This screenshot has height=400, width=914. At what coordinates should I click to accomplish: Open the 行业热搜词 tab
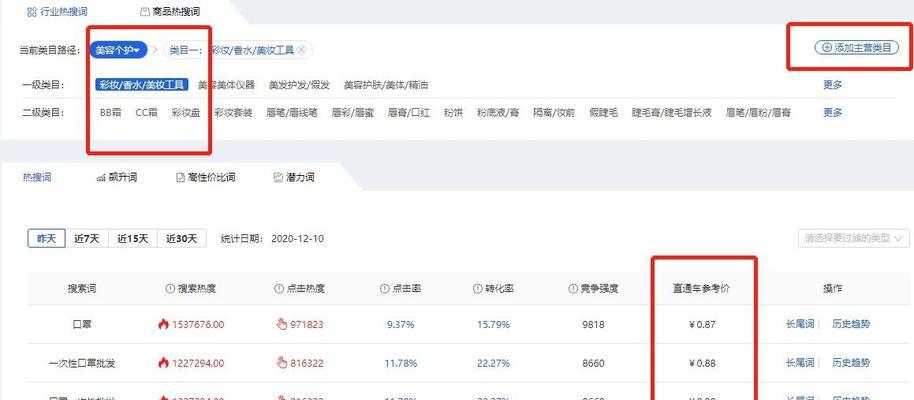point(57,12)
